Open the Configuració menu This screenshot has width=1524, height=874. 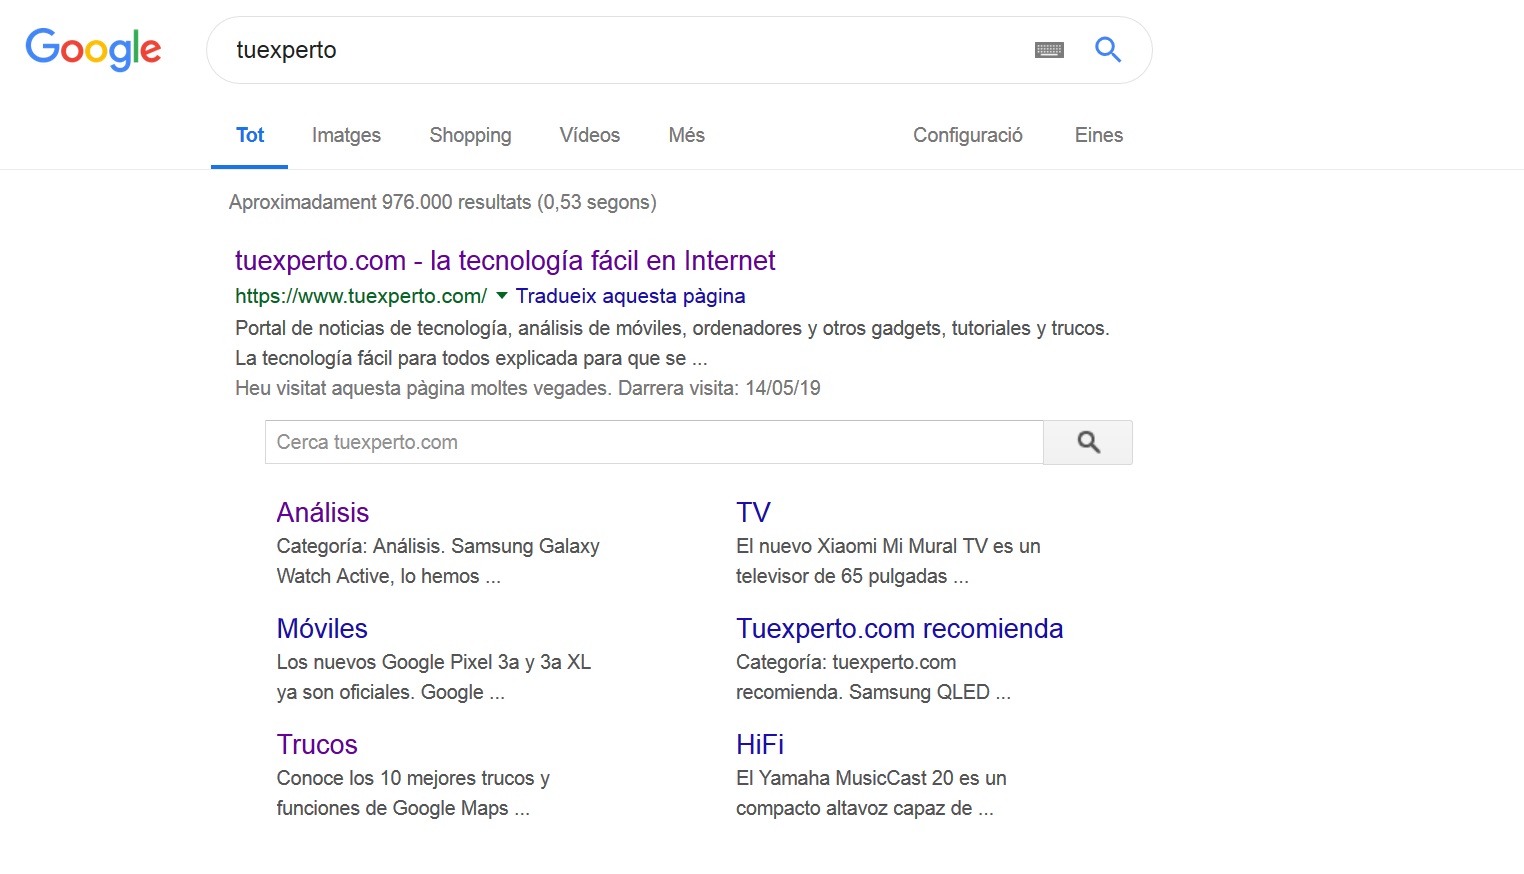(967, 135)
